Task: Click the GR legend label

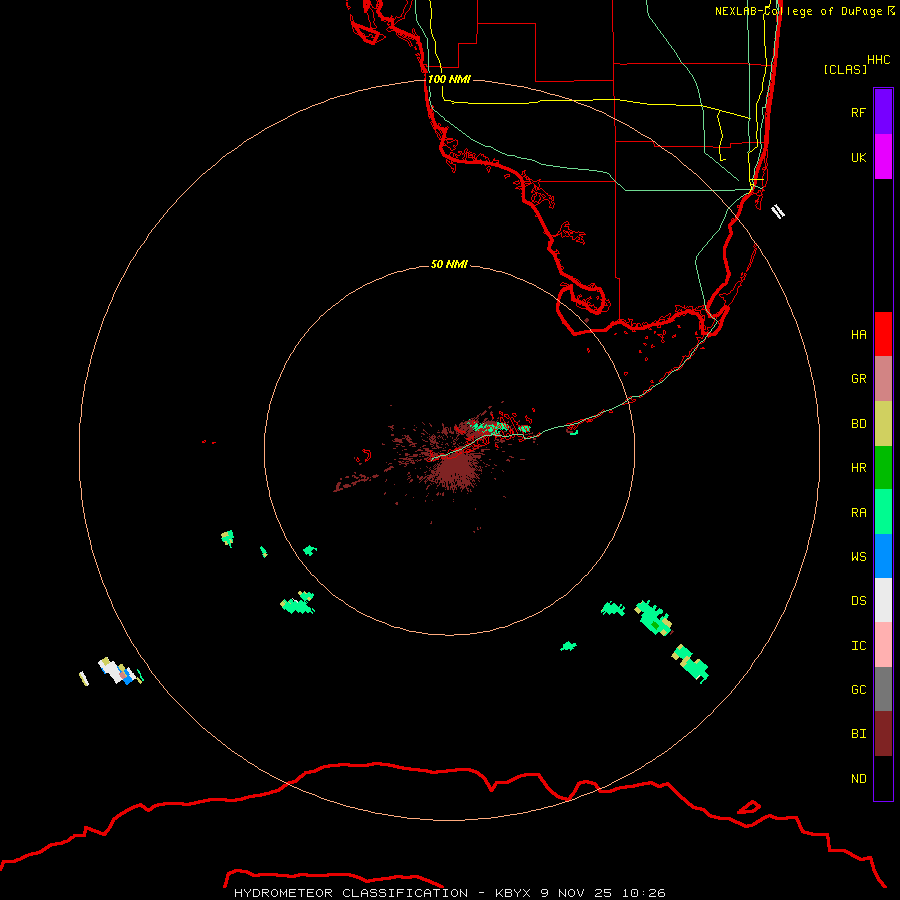Action: pos(858,379)
